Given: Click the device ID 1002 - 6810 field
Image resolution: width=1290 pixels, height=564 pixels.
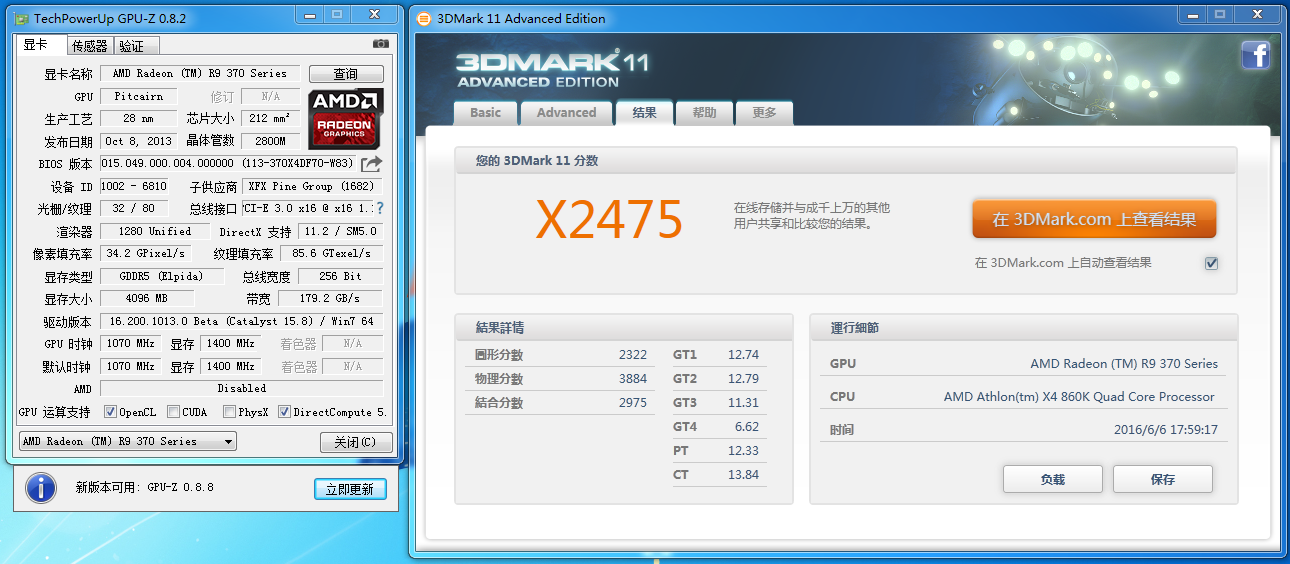Looking at the screenshot, I should [x=134, y=187].
